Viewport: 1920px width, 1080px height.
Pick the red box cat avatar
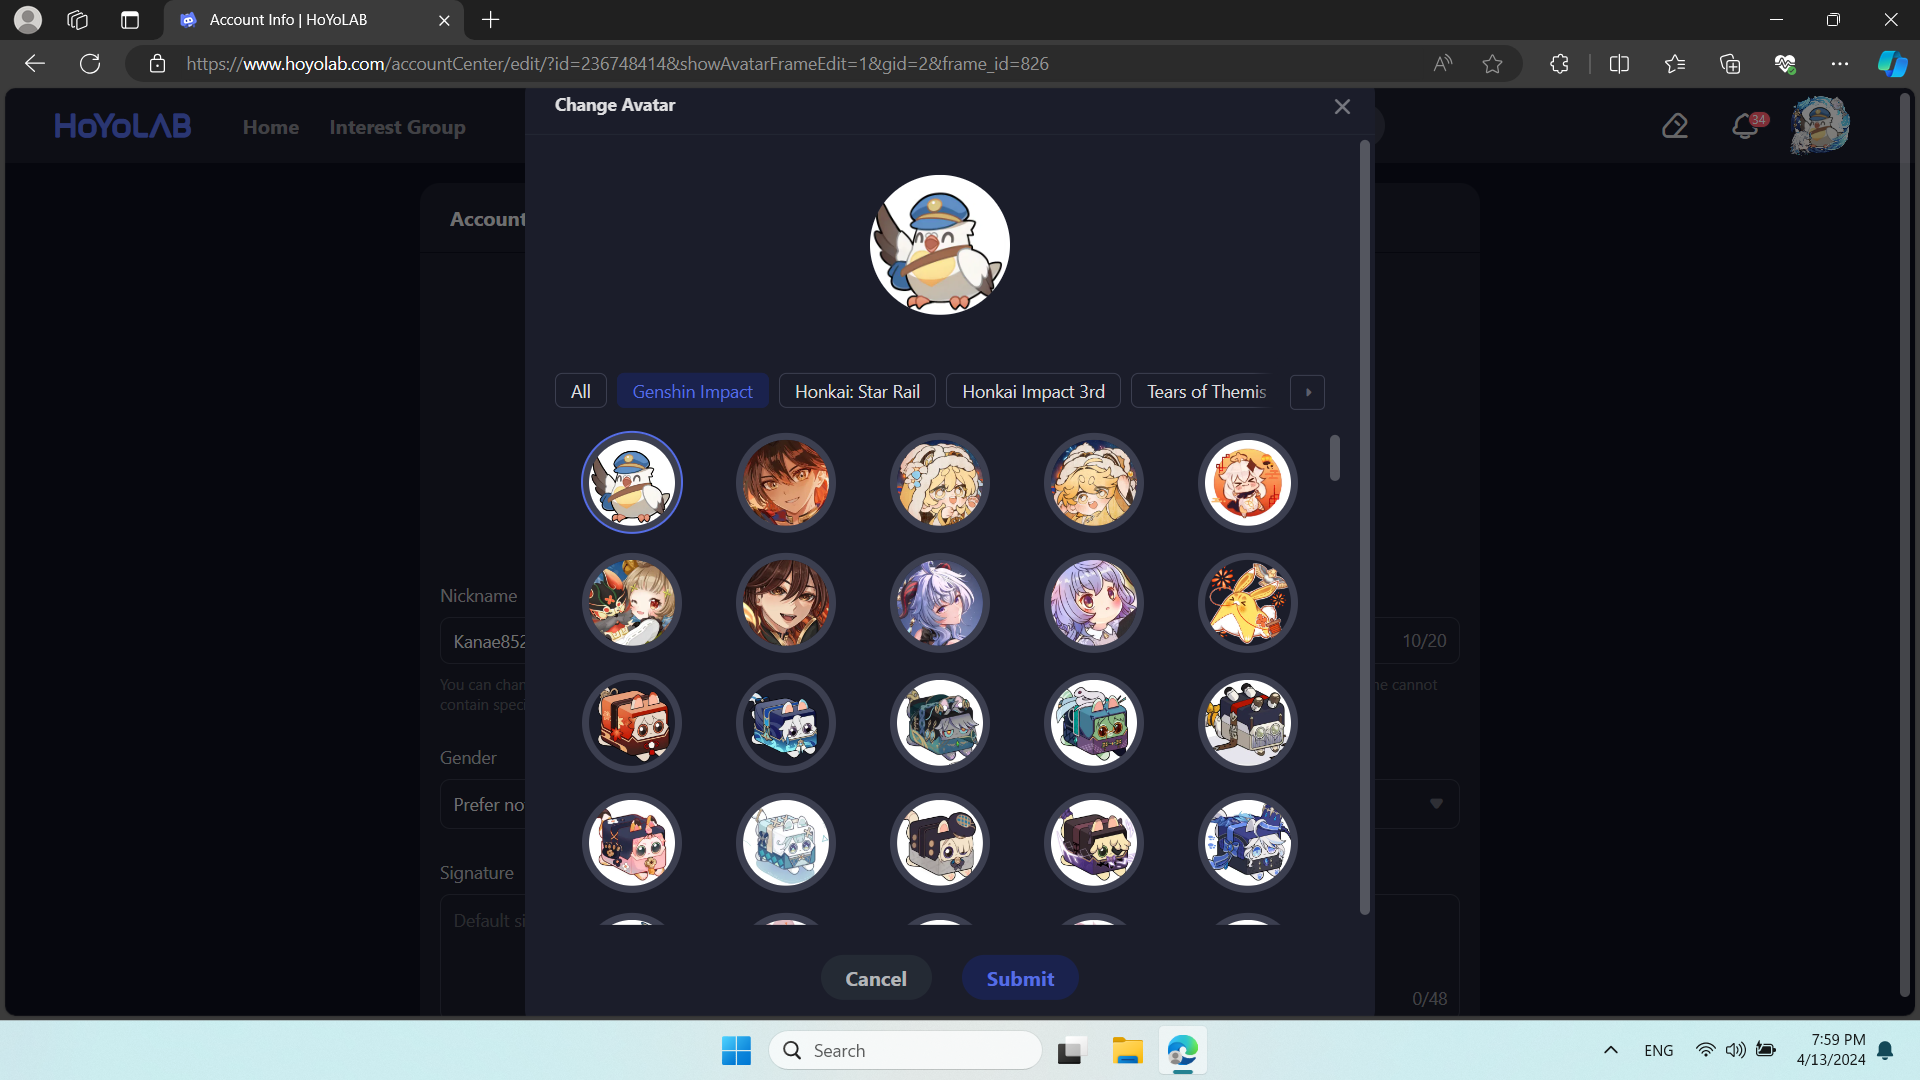tap(631, 723)
